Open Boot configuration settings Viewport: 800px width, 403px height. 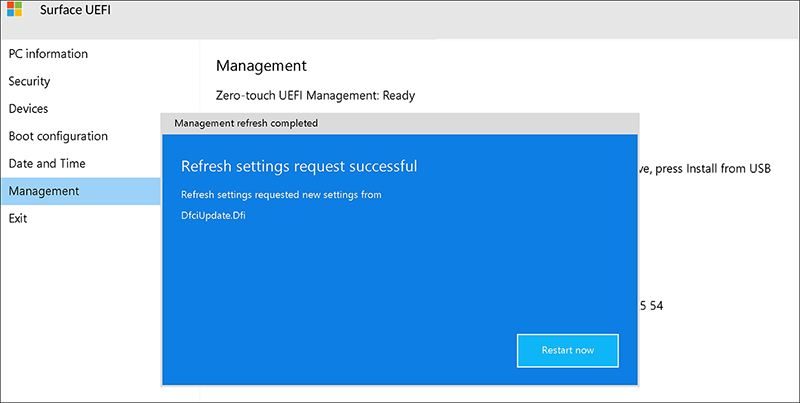pos(58,136)
